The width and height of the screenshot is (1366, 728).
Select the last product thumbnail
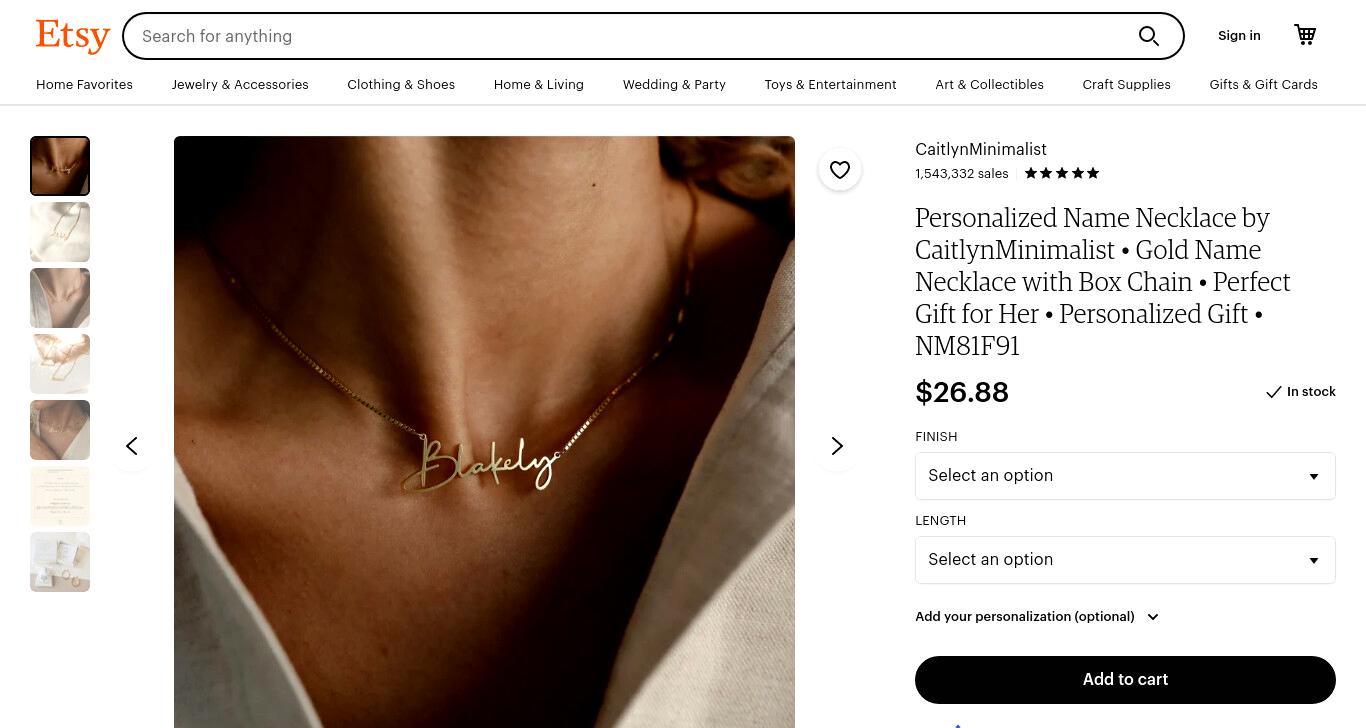click(x=60, y=562)
